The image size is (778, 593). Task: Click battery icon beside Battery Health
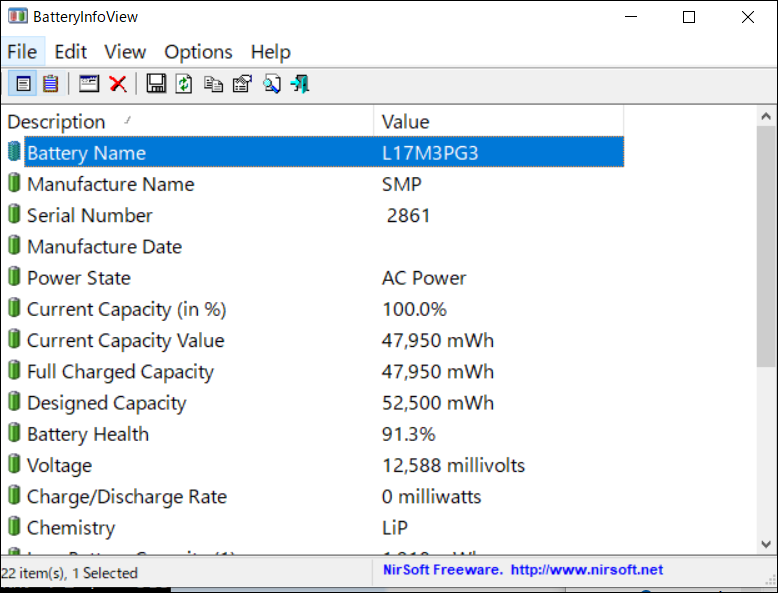pos(14,433)
